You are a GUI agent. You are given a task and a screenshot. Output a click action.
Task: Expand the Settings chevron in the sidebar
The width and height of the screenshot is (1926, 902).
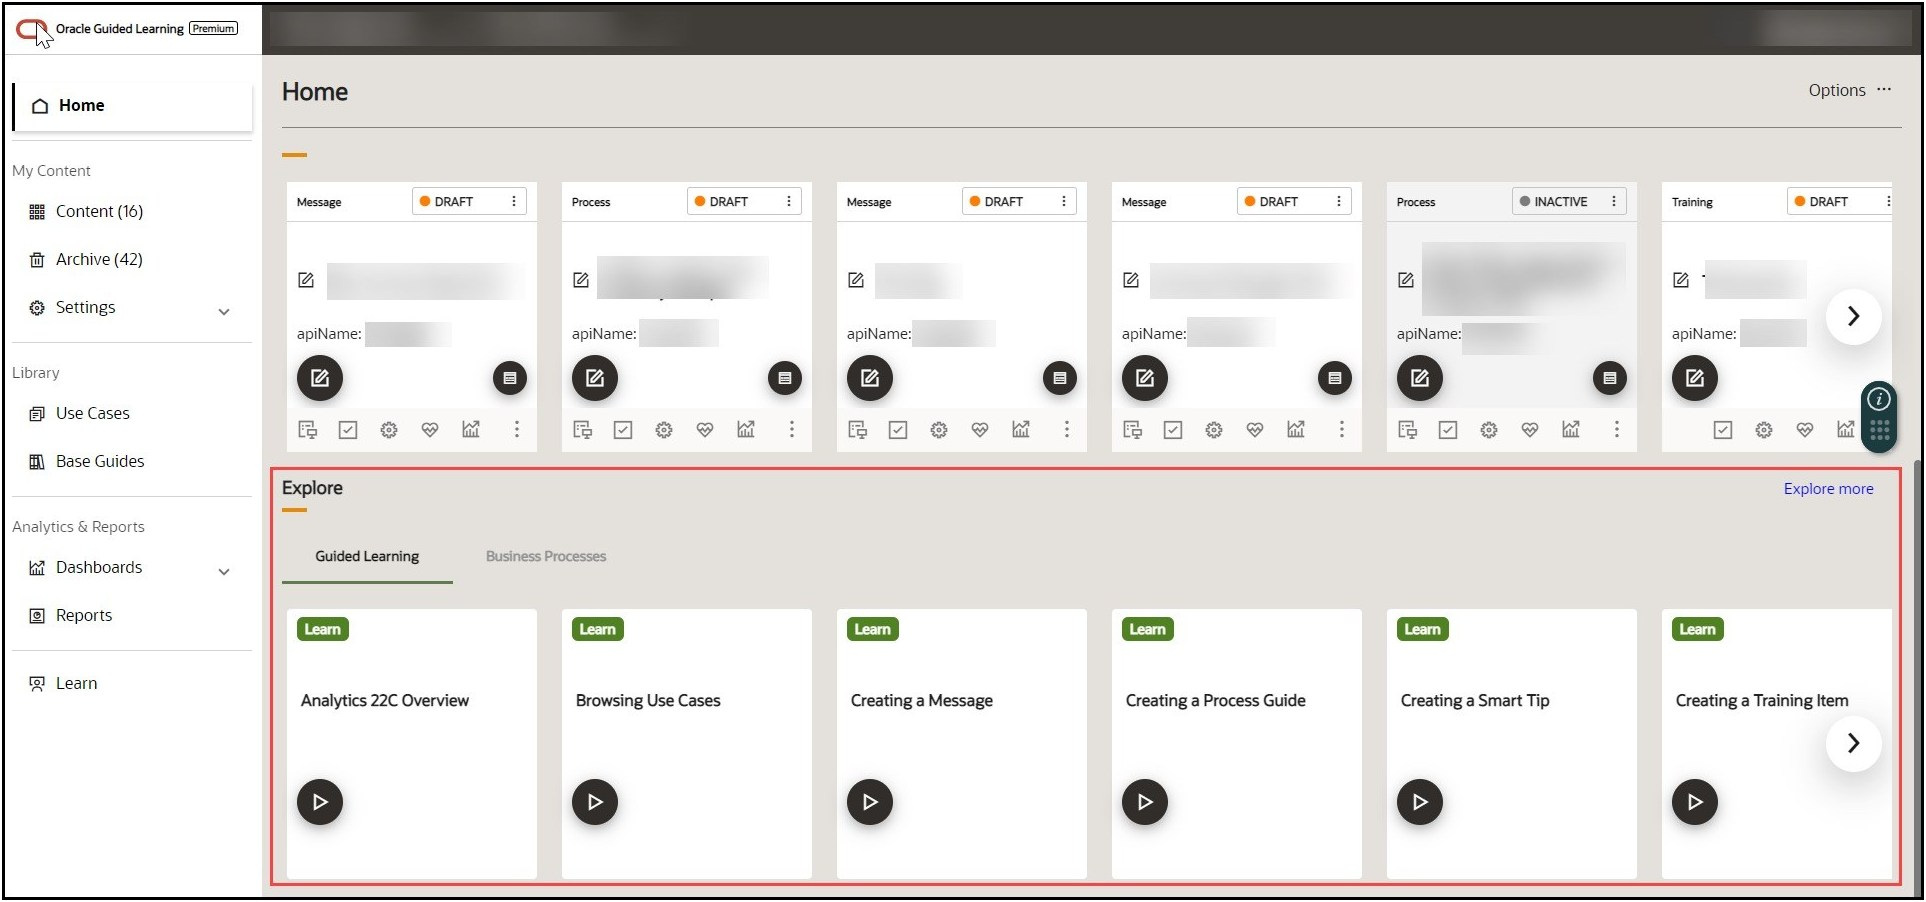224,311
